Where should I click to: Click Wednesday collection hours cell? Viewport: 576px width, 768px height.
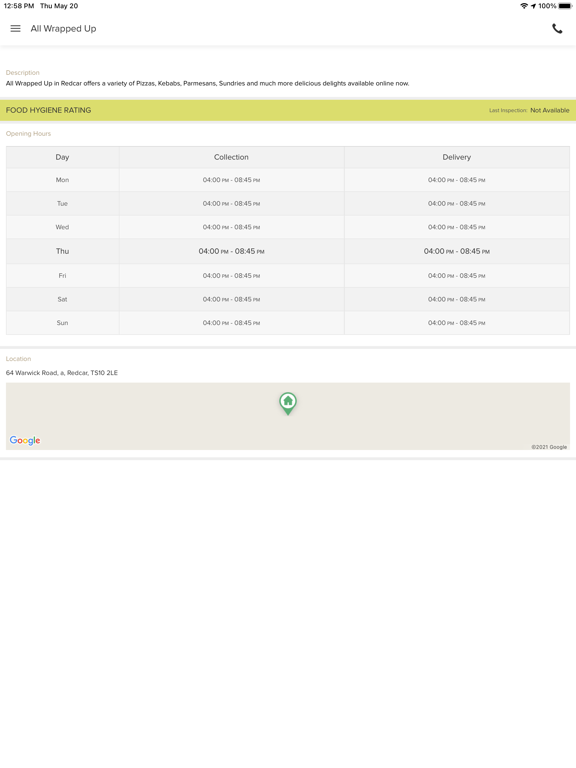pos(231,227)
